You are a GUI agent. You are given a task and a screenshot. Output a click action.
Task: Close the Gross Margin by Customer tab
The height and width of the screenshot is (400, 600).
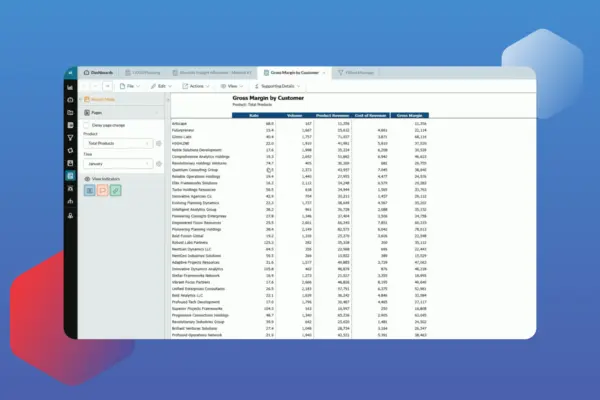coord(324,73)
